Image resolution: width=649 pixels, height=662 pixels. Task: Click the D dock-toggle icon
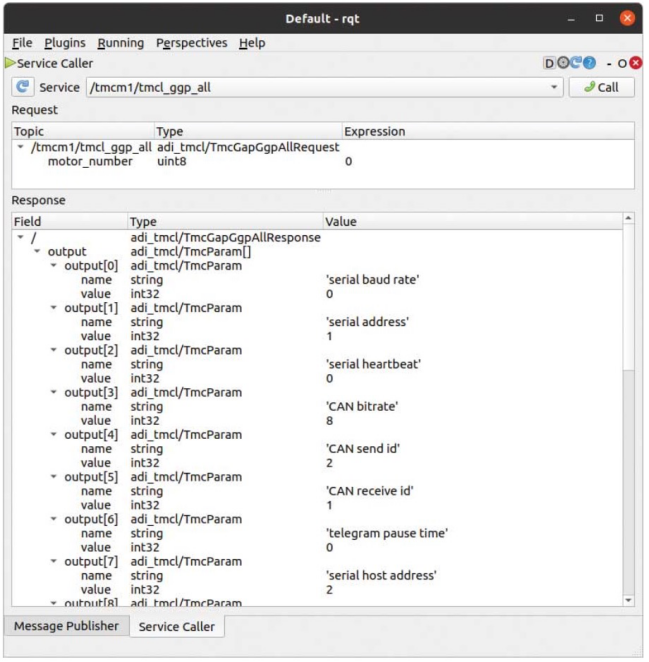point(549,63)
